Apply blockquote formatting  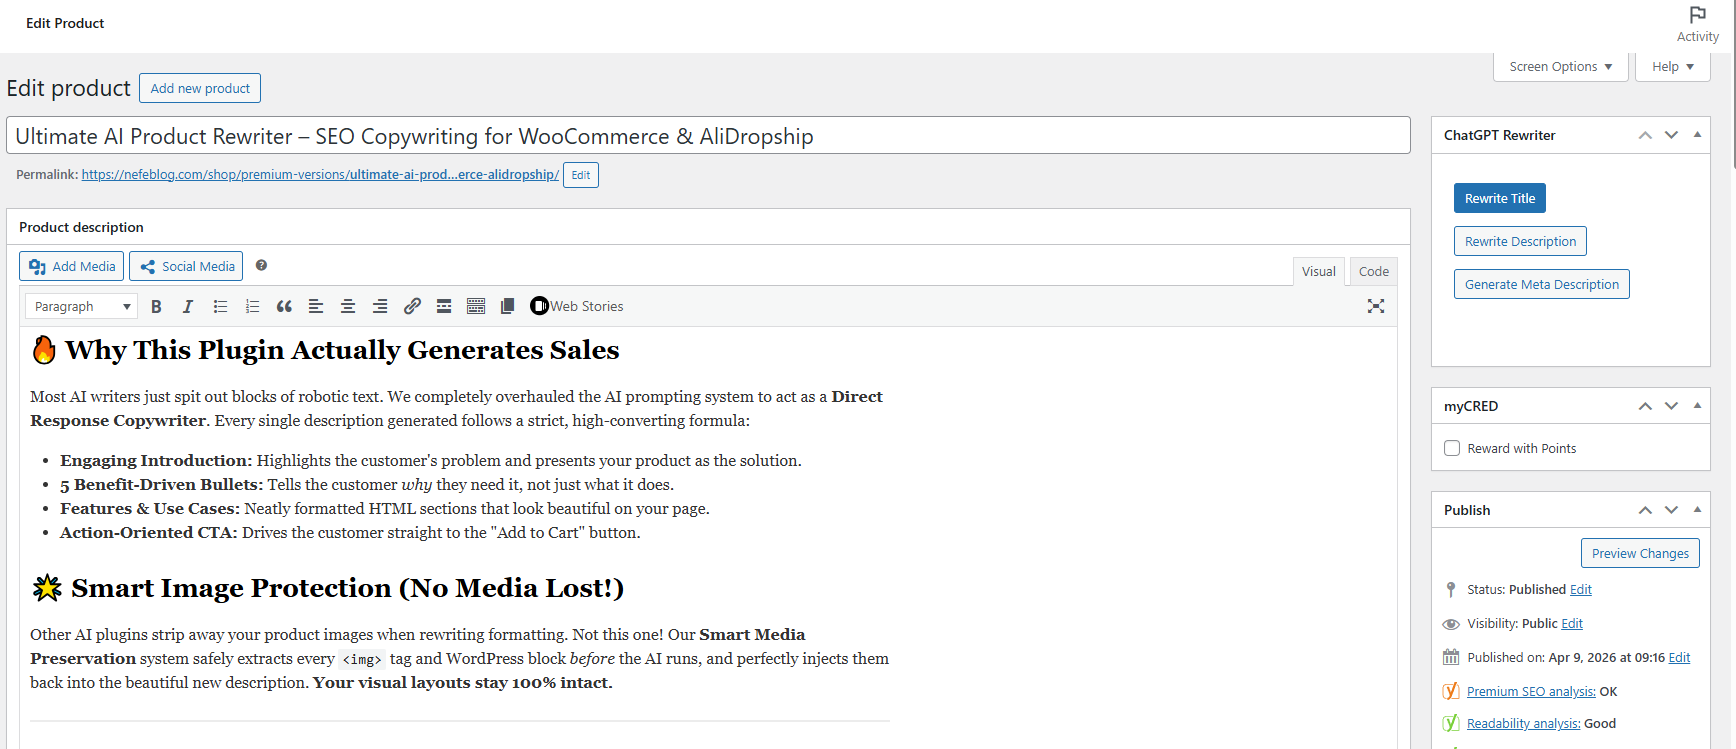coord(284,306)
